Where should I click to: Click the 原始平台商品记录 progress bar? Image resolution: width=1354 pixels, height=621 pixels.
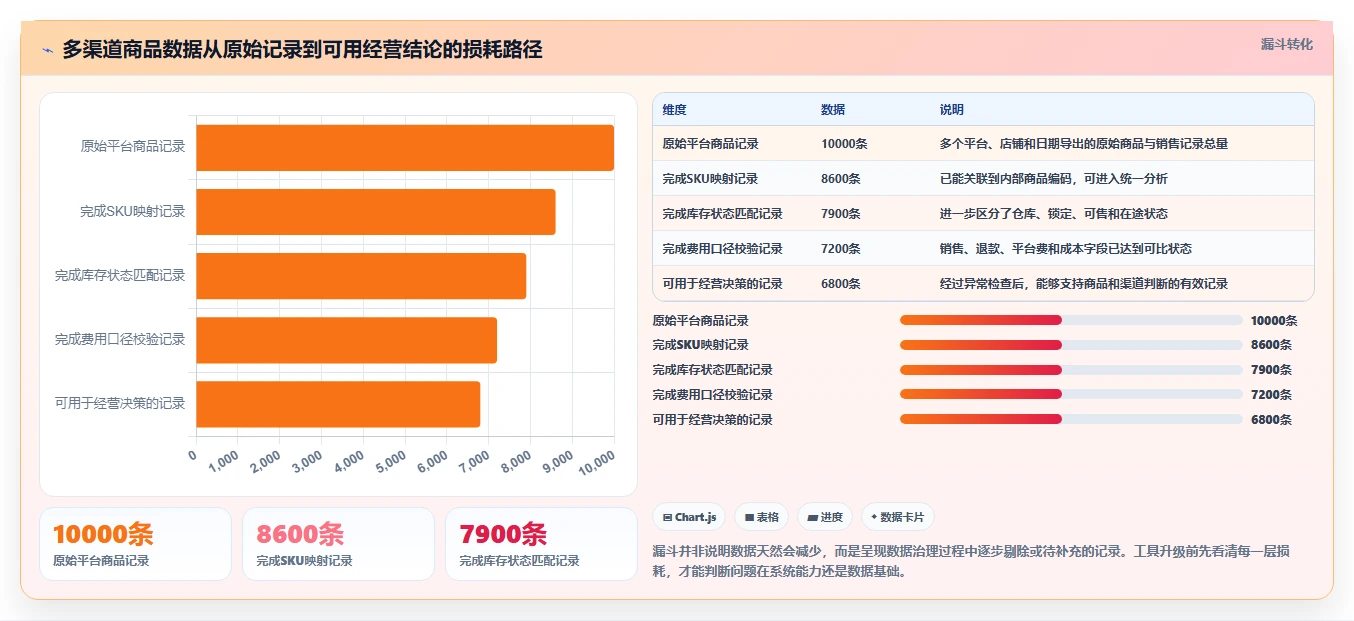tap(1071, 320)
